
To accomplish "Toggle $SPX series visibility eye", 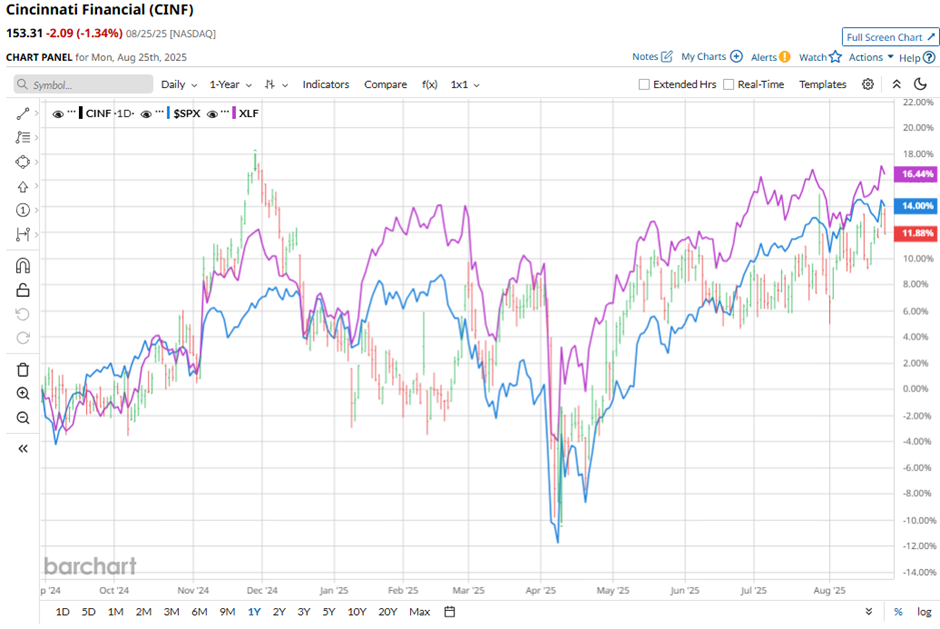I will 146,114.
